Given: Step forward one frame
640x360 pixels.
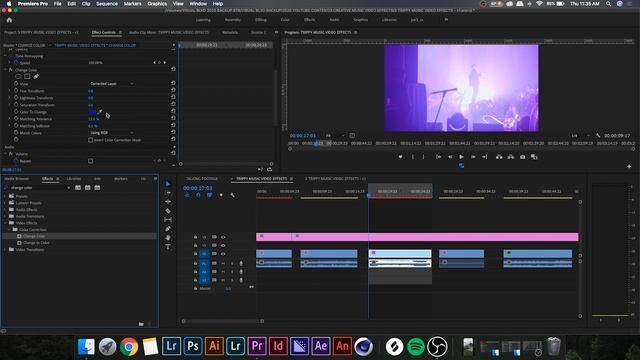Looking at the screenshot, I should (473, 157).
